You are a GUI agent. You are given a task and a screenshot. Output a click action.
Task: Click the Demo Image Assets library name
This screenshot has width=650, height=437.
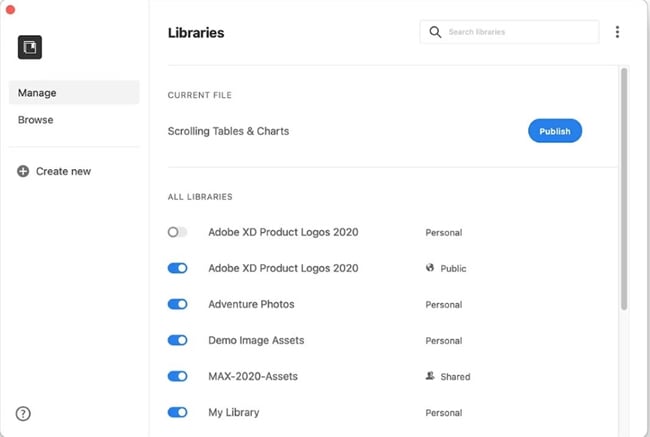pos(256,340)
